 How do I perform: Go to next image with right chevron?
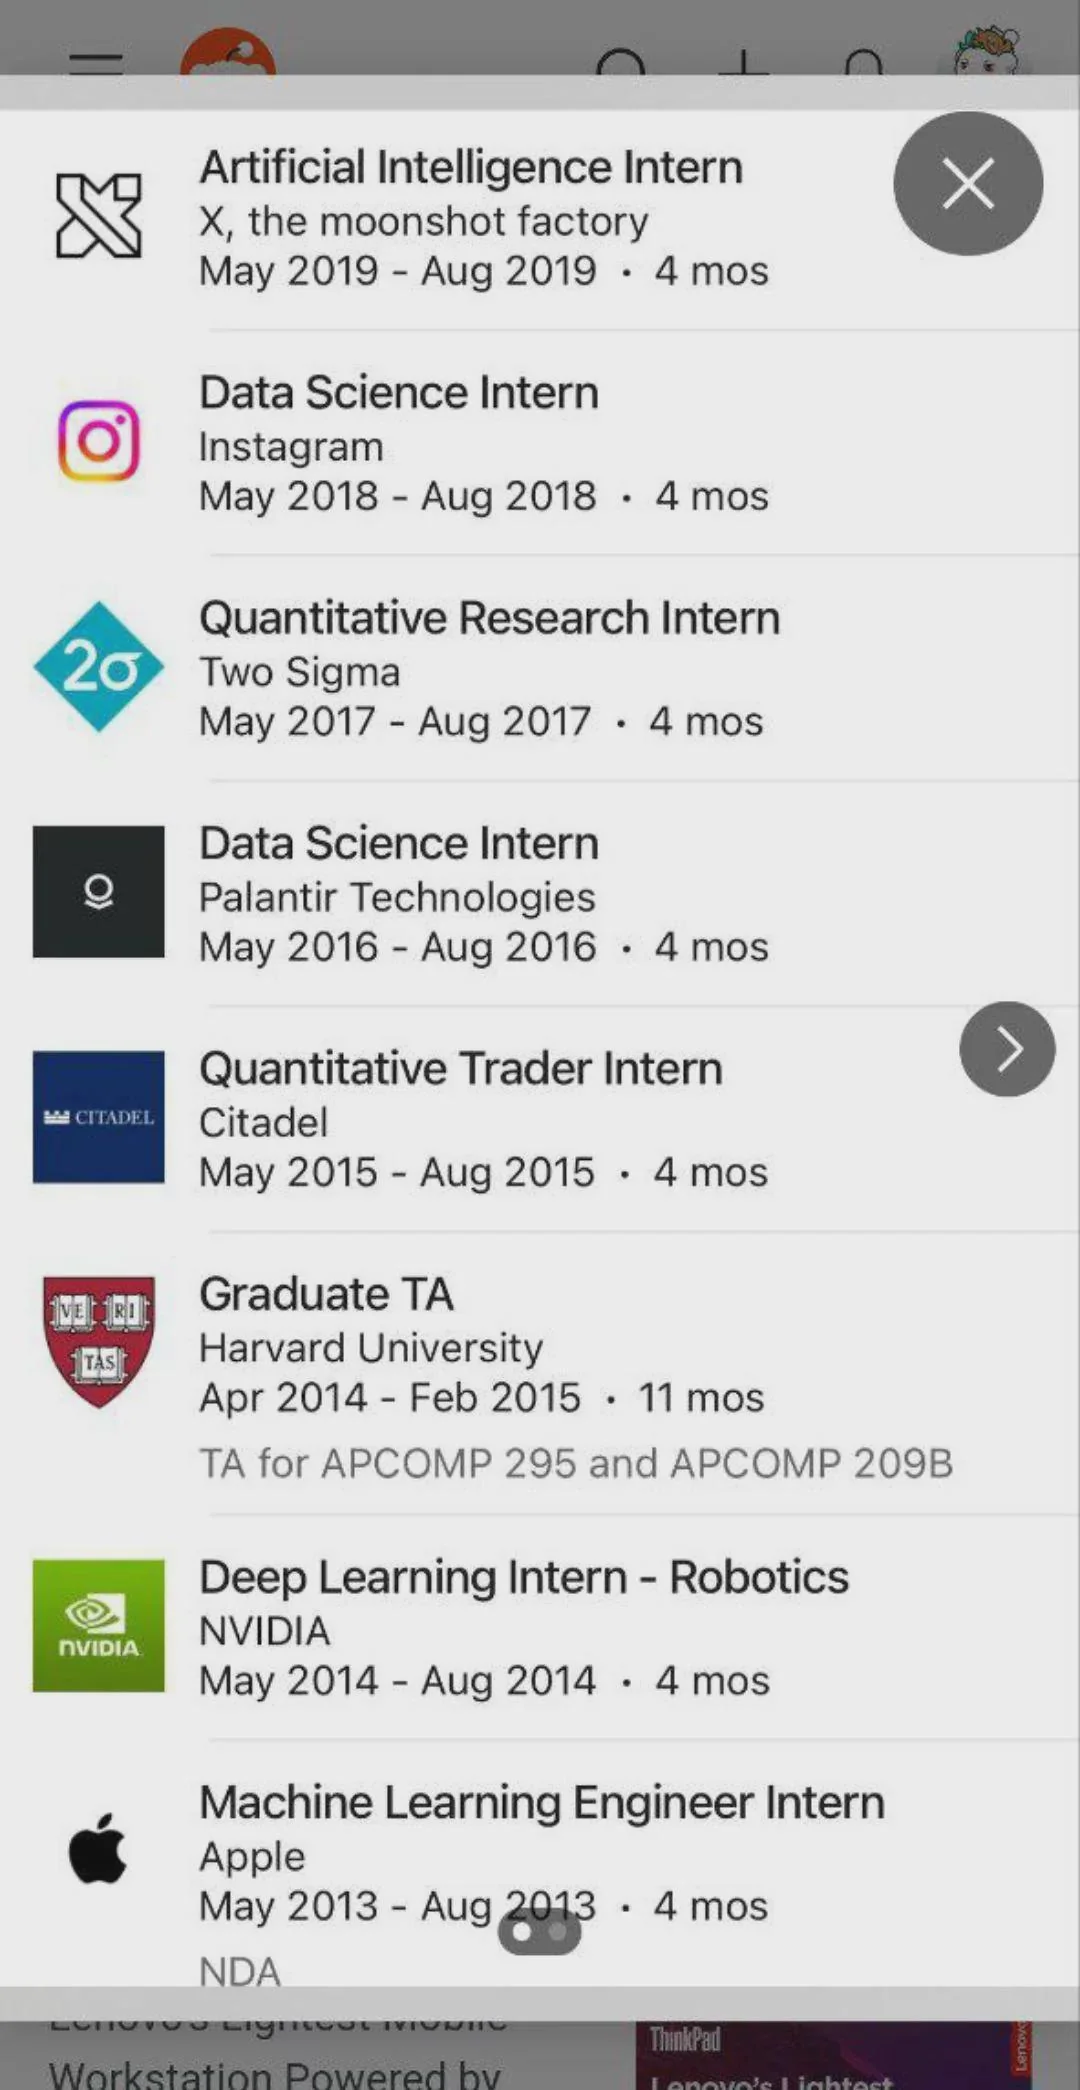[1006, 1049]
